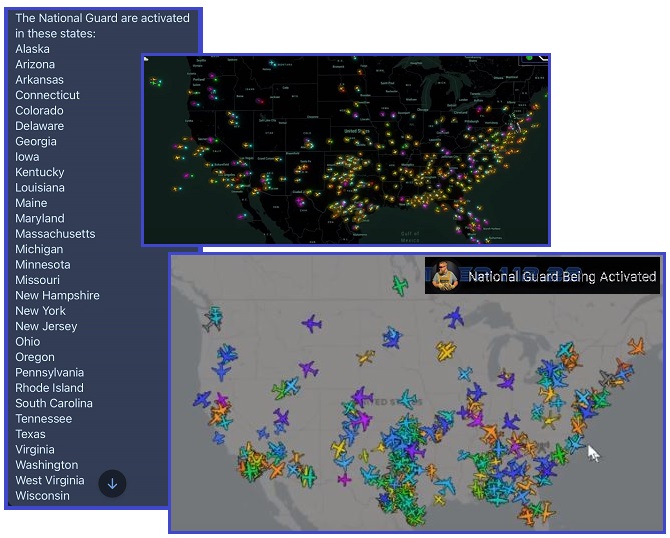Screen dimensions: 670x538
Task: Select West Virginia in the list
Action: [x=50, y=480]
